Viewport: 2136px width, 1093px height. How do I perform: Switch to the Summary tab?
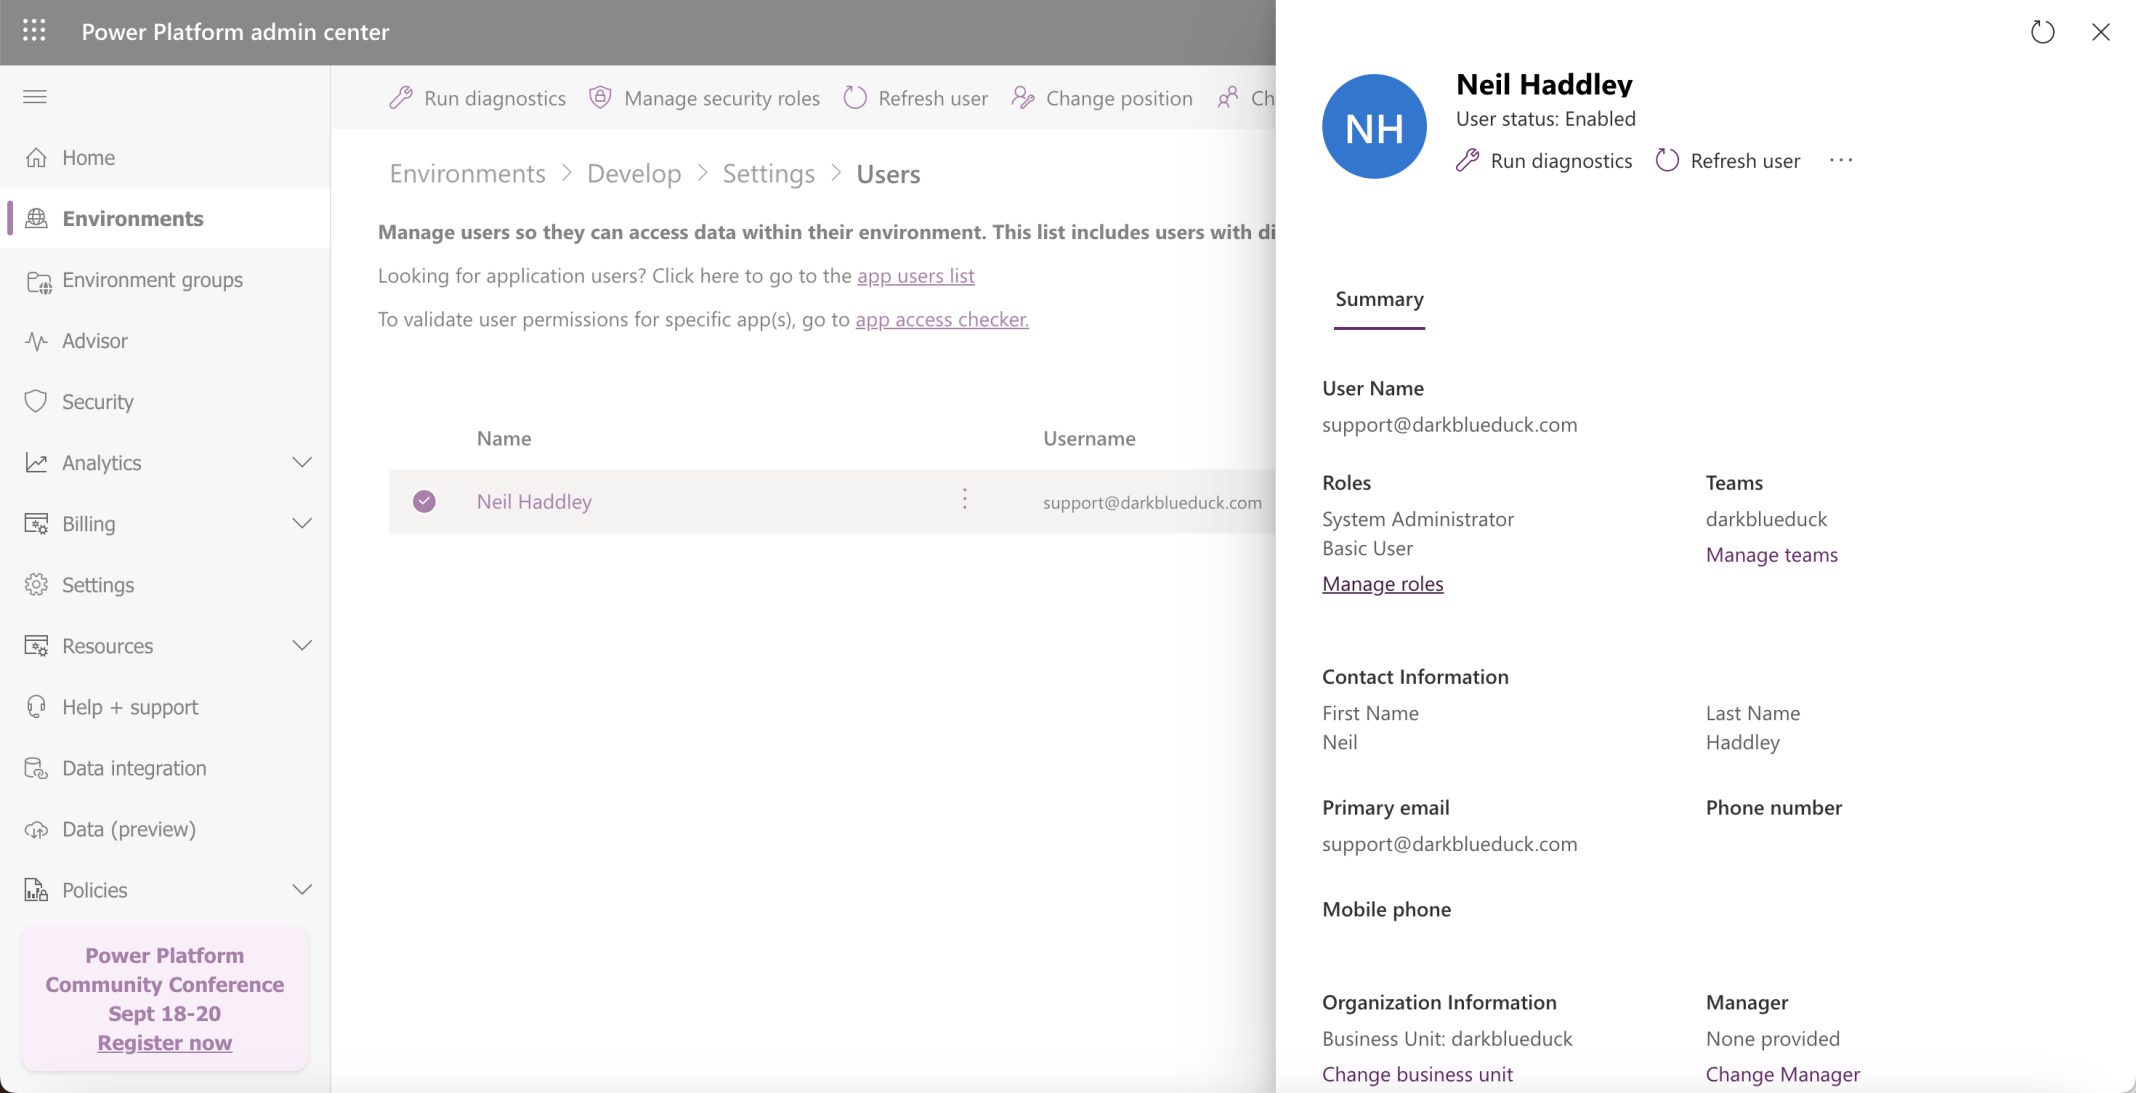pyautogui.click(x=1379, y=299)
